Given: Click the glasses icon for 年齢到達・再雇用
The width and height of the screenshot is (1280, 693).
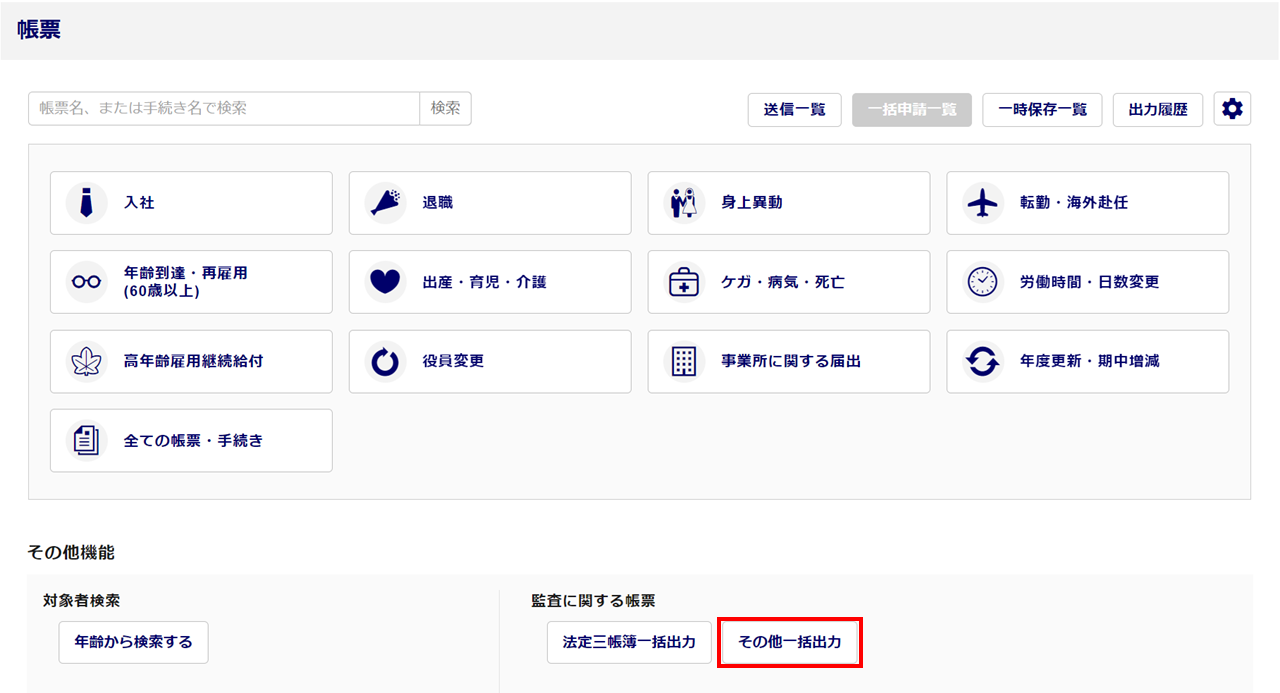Looking at the screenshot, I should (x=86, y=282).
